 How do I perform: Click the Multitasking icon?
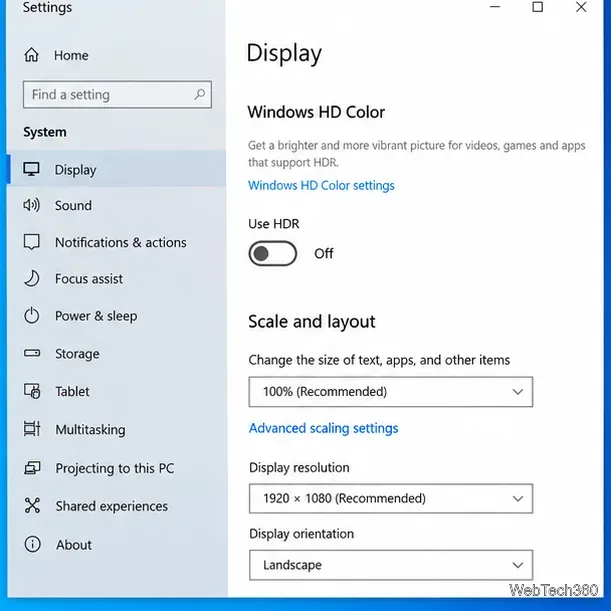pyautogui.click(x=32, y=429)
